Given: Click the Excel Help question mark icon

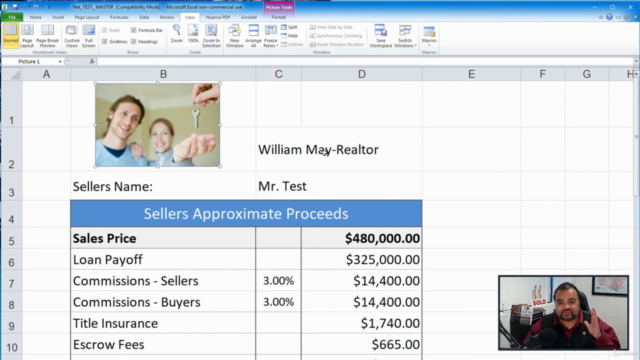Looking at the screenshot, I should point(609,17).
